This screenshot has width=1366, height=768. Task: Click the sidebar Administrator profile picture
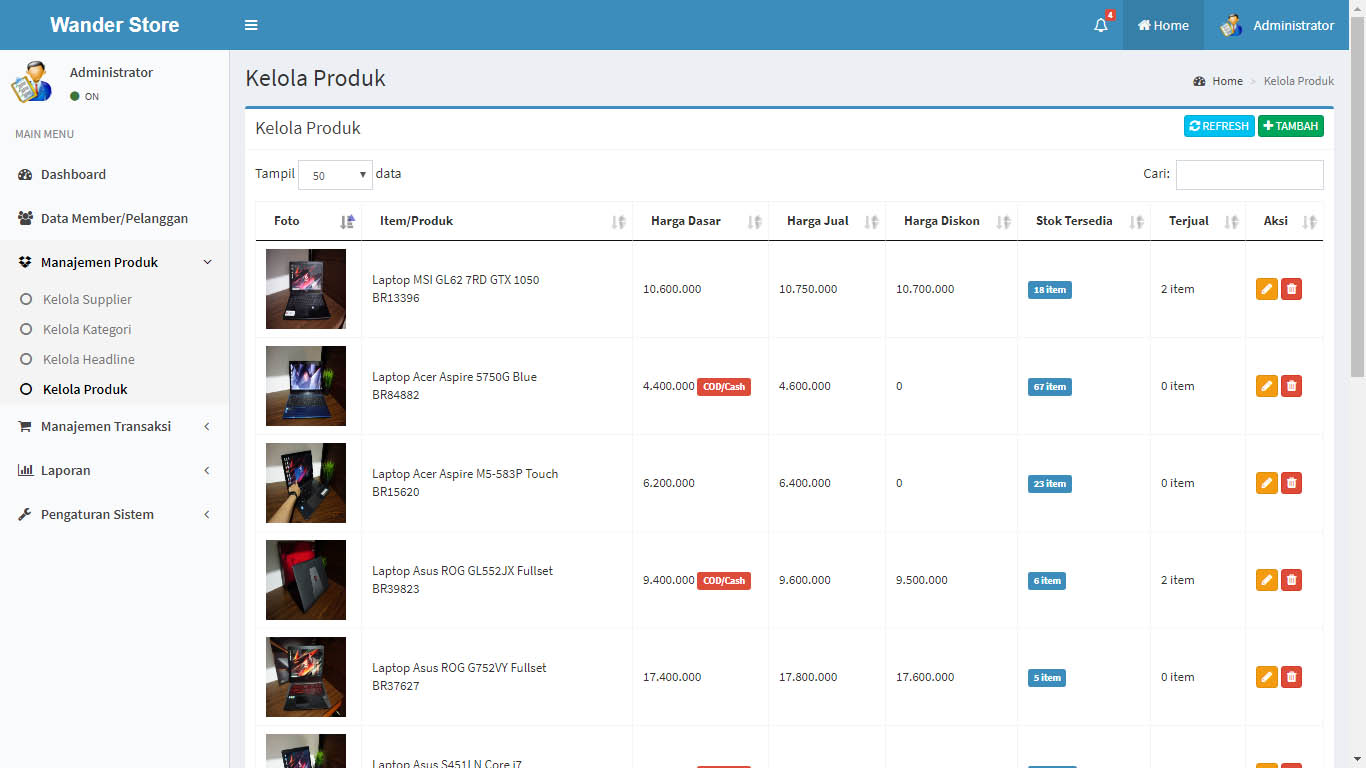(31, 81)
